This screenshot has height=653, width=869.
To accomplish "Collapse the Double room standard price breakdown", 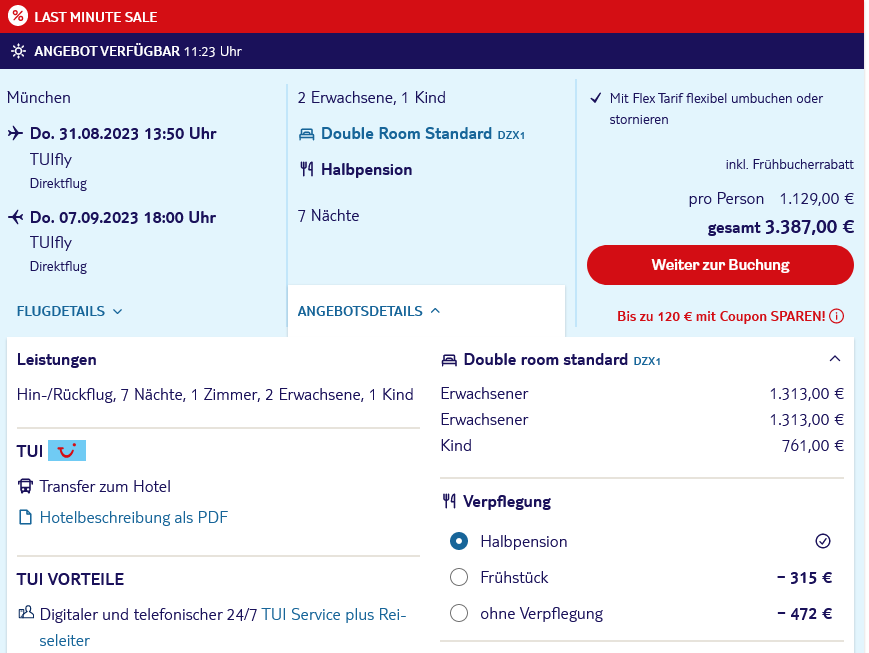I will (835, 359).
